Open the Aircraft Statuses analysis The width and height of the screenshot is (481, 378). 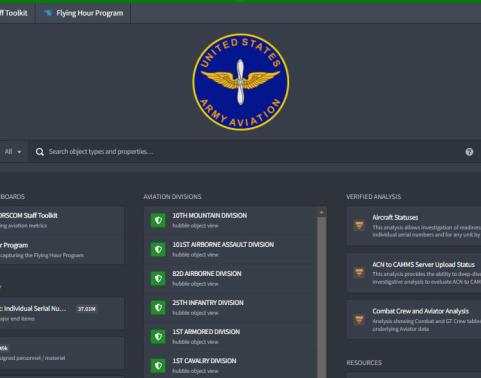tap(414, 226)
